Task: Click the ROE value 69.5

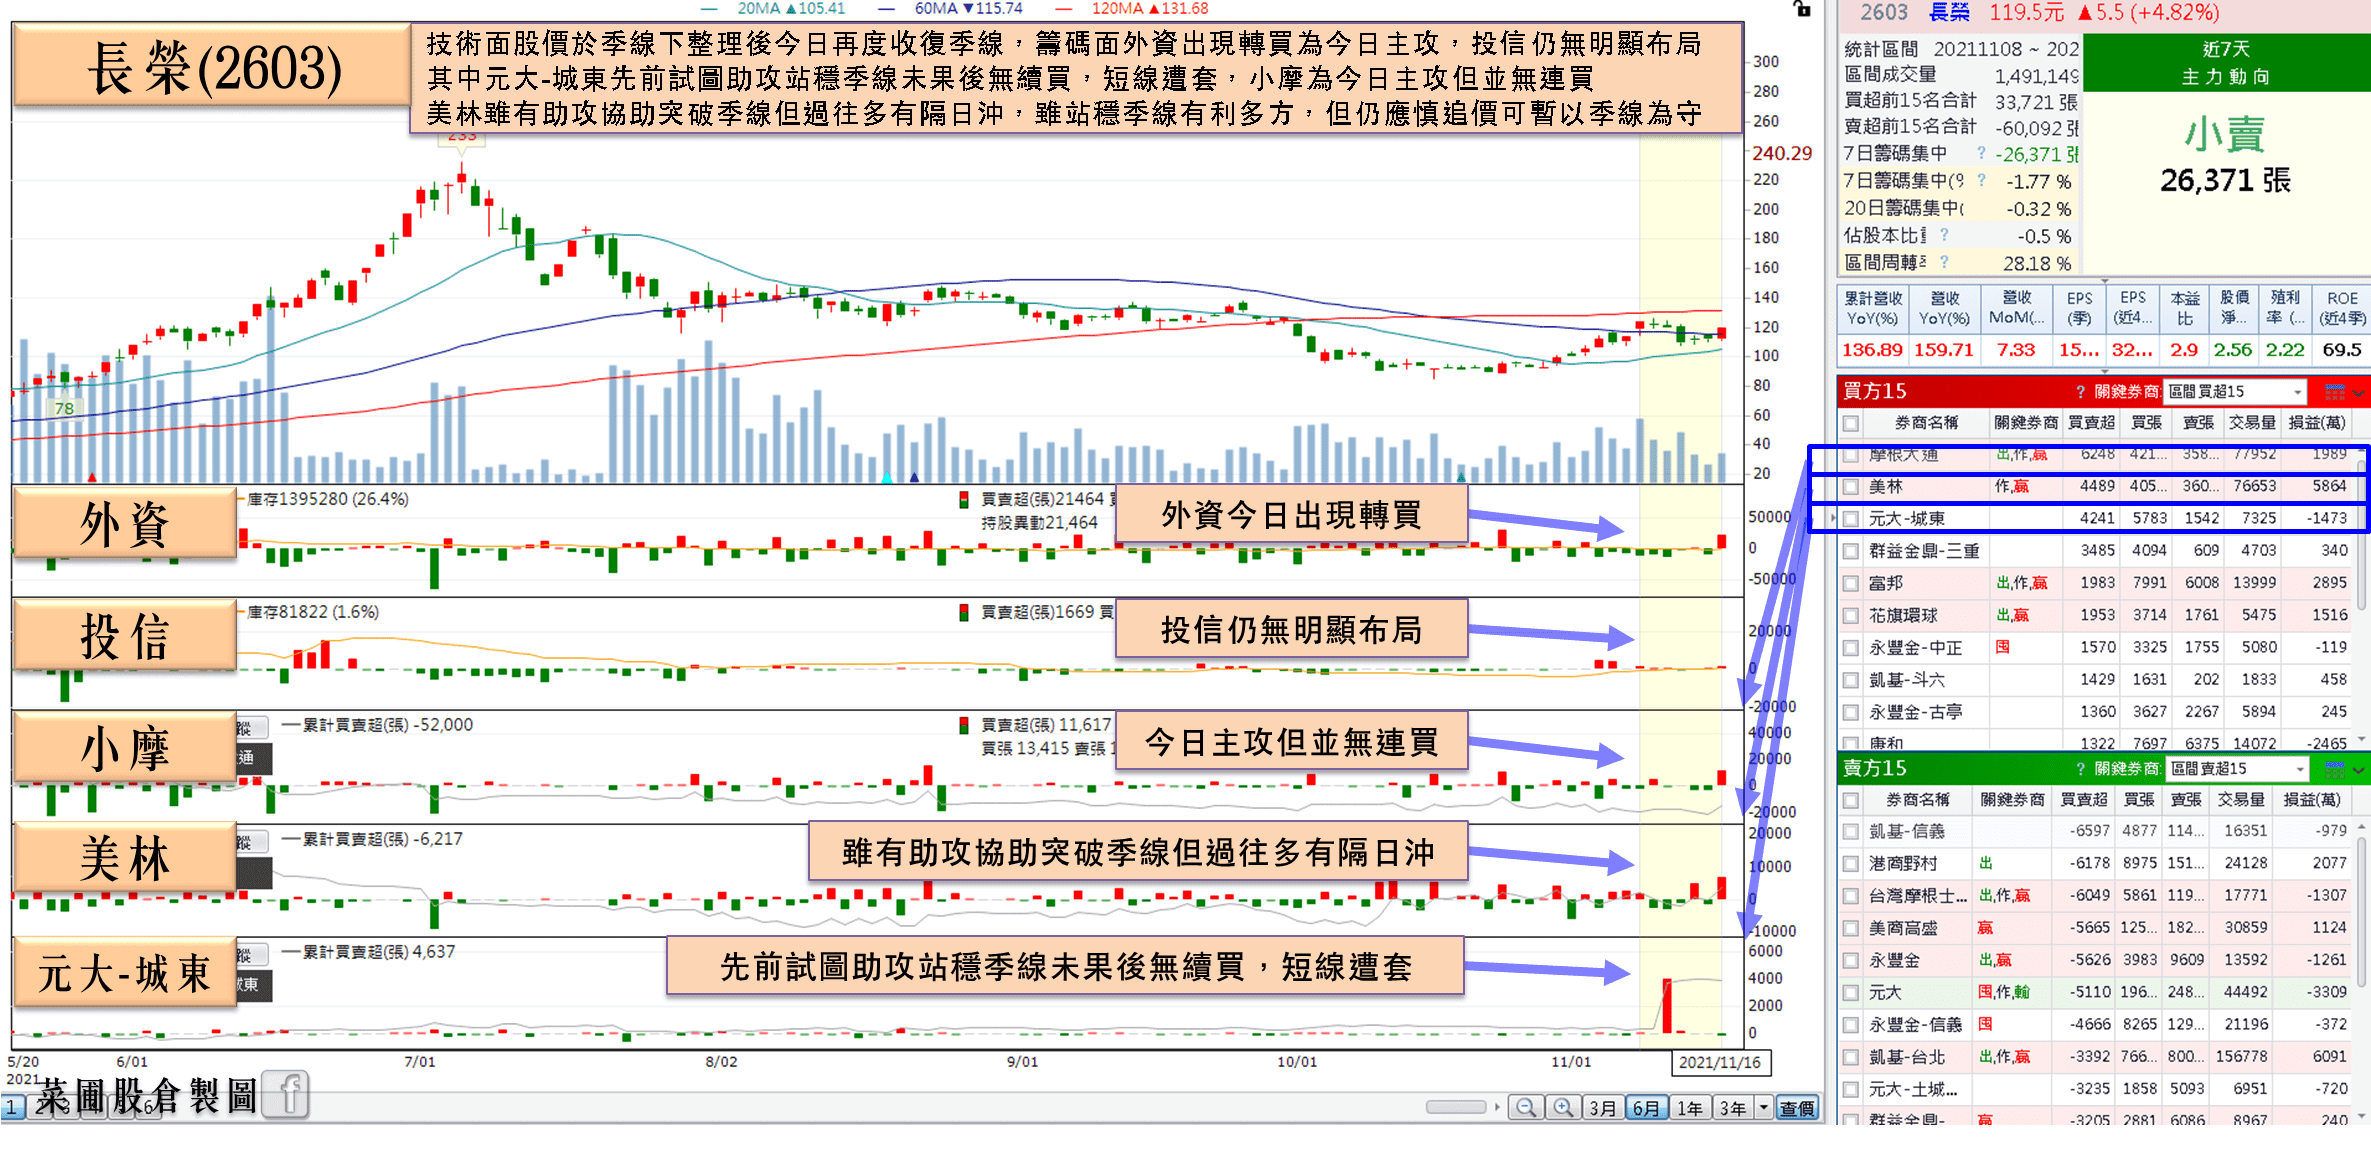Action: [x=2342, y=350]
